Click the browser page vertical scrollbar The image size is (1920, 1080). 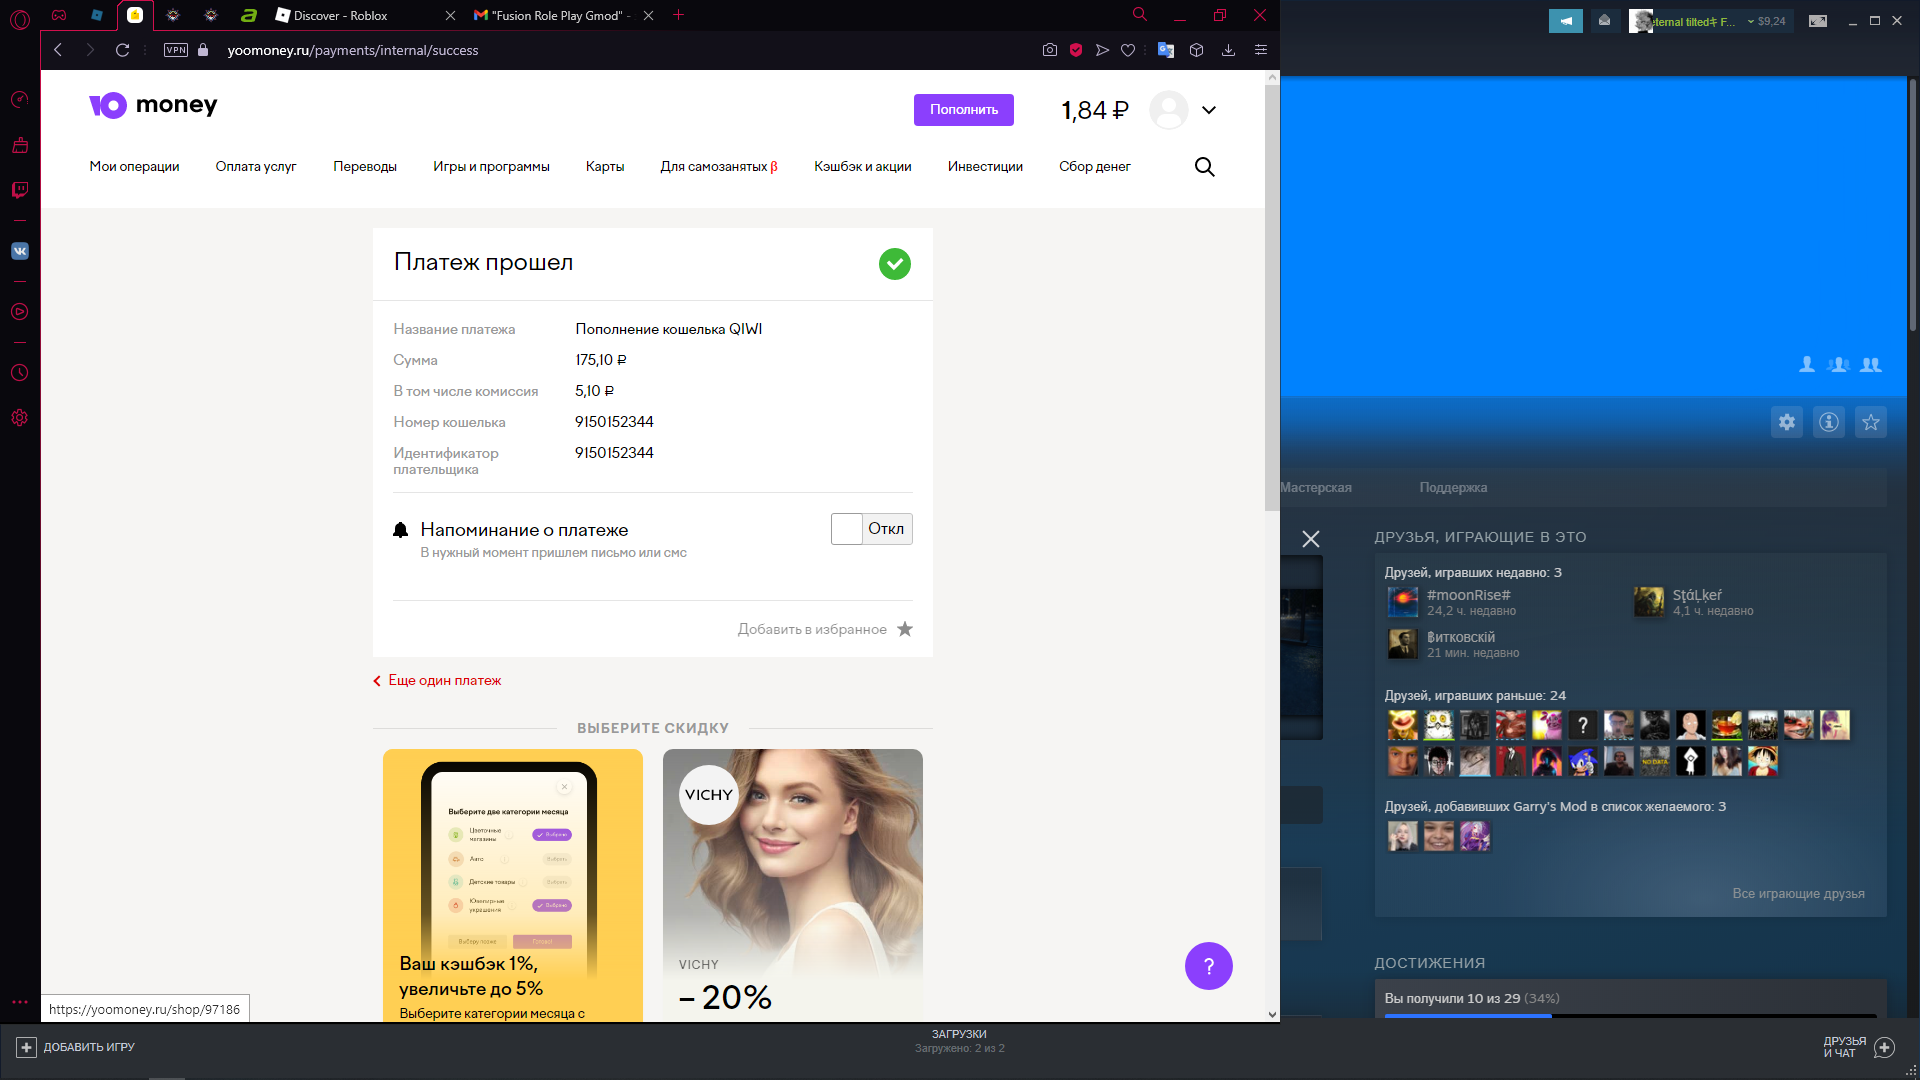[1272, 298]
